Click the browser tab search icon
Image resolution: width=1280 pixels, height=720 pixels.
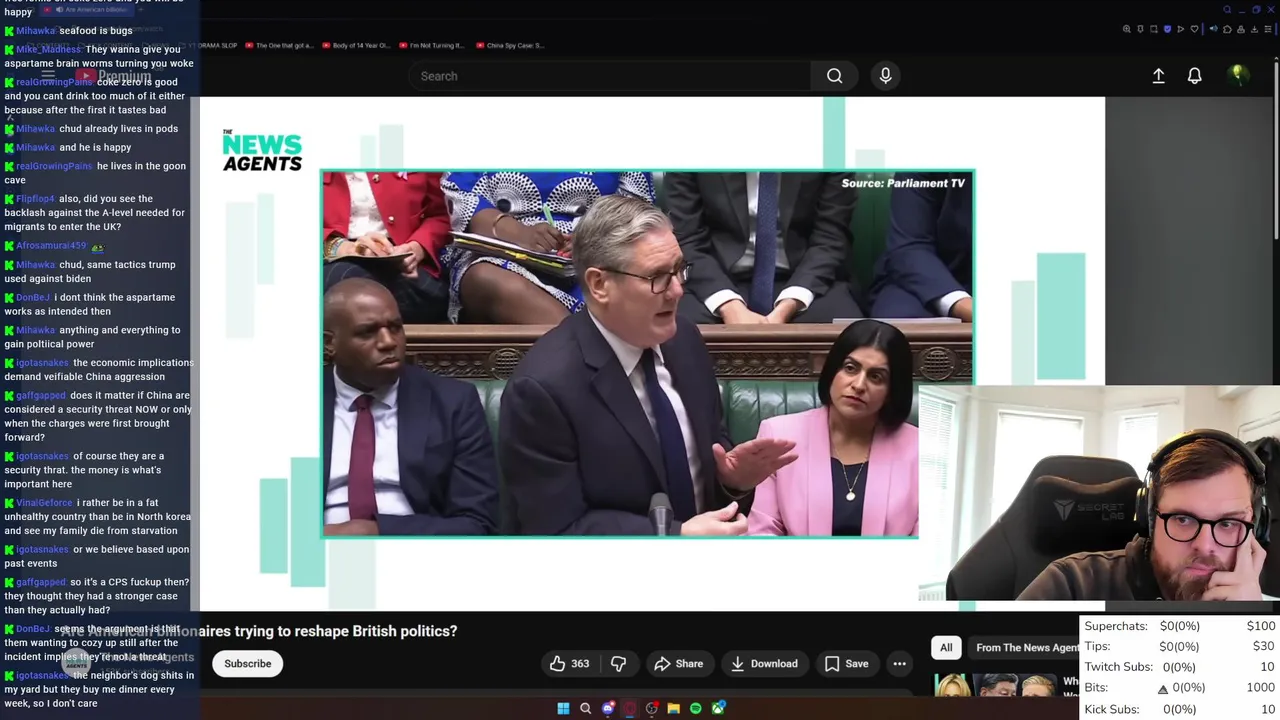(1227, 9)
